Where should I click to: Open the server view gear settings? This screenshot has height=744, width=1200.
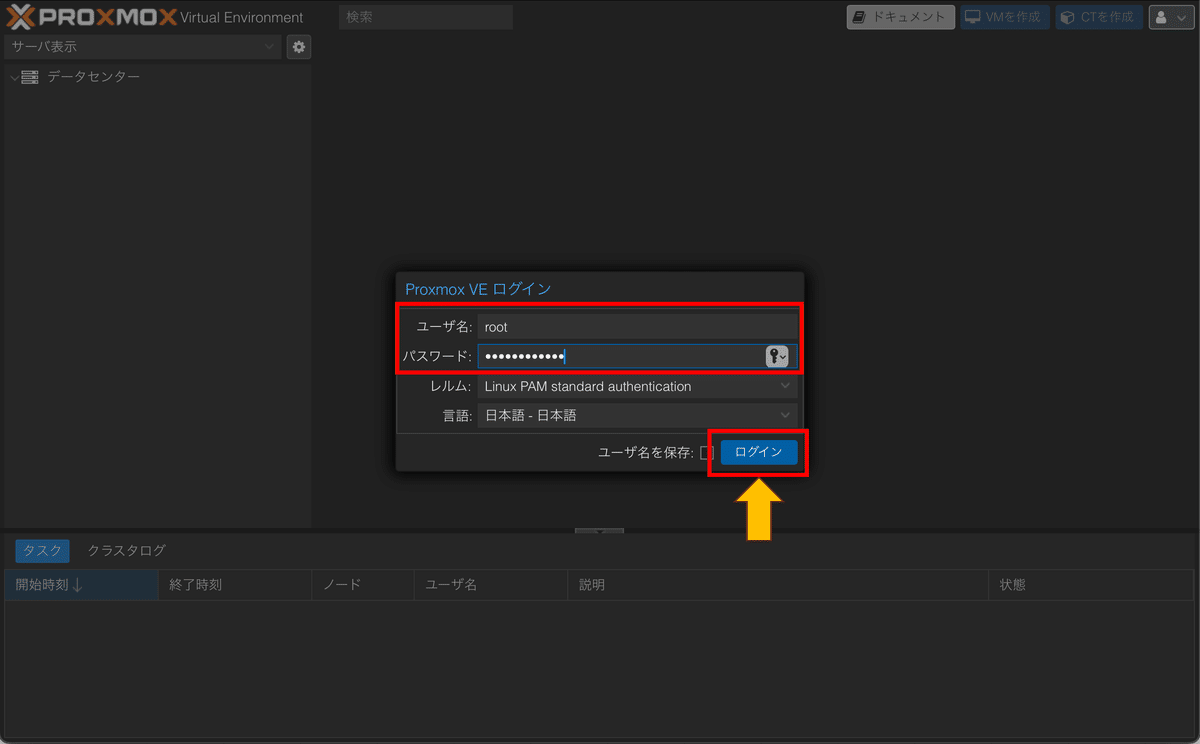tap(298, 47)
